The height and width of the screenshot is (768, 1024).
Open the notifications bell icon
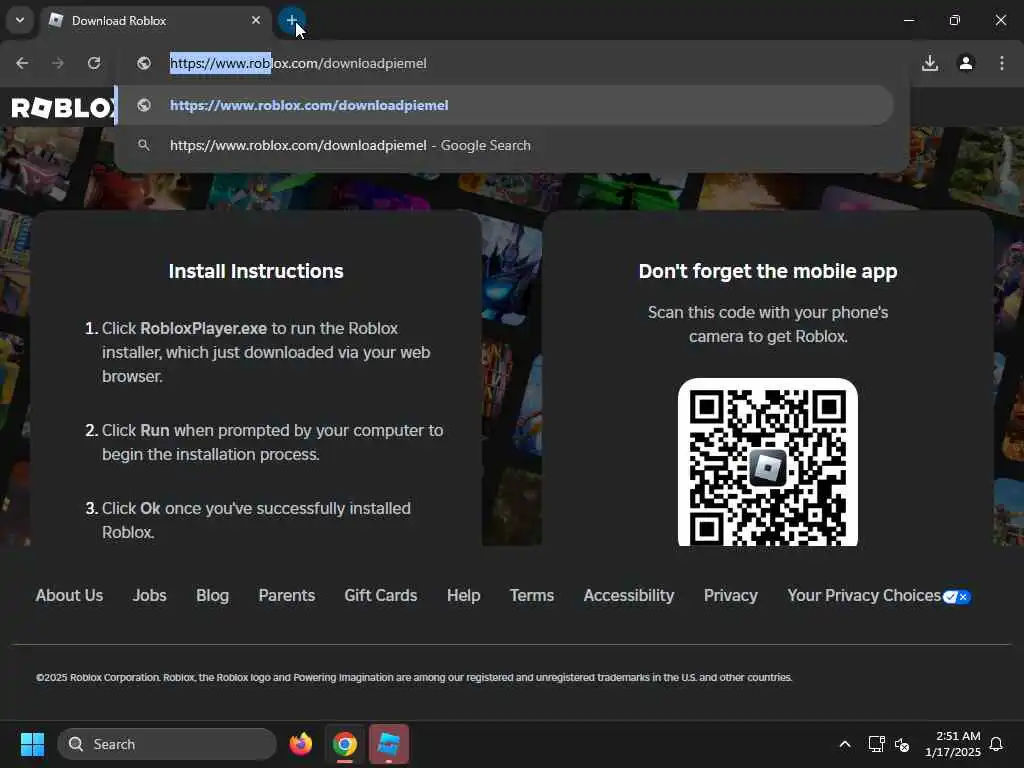point(996,744)
